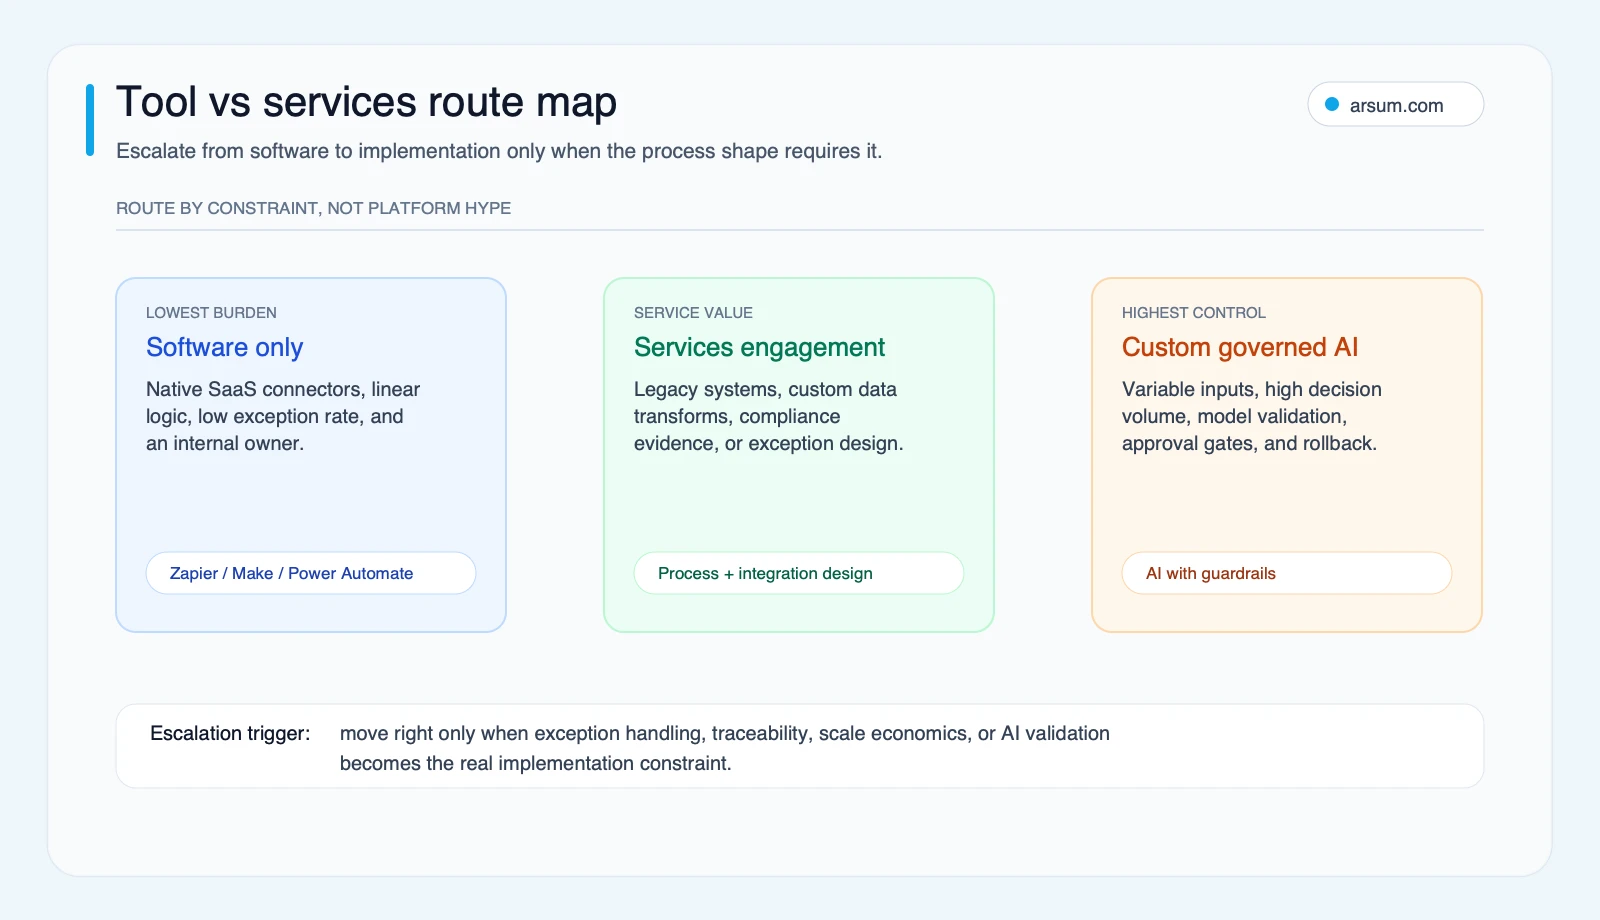Click the LOWEST BURDEN label
The height and width of the screenshot is (920, 1600).
coord(211,313)
